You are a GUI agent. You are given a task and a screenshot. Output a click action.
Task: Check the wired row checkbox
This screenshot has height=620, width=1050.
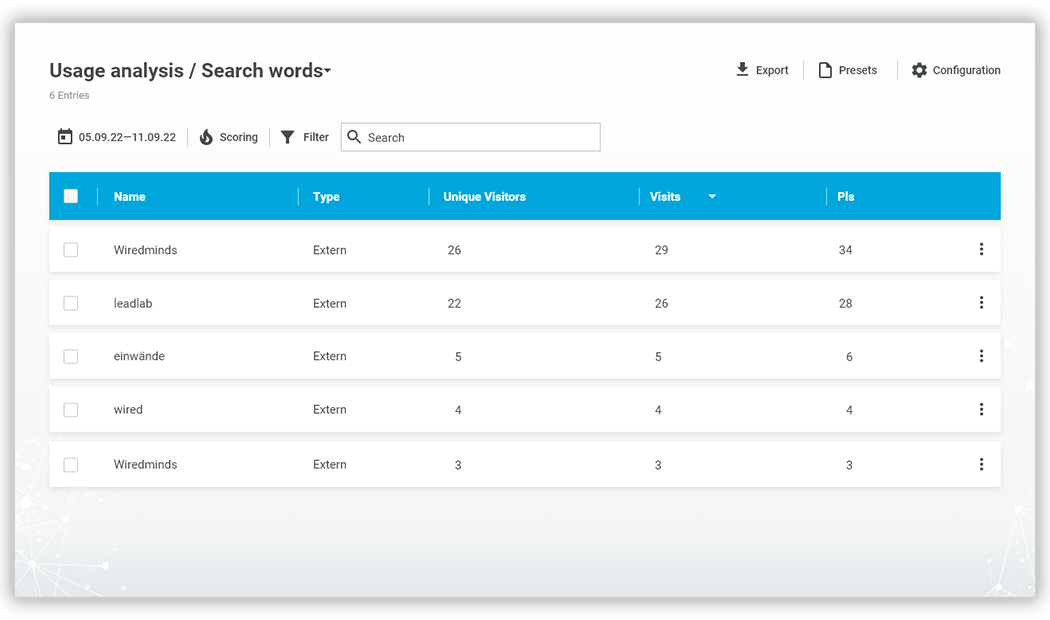[70, 410]
